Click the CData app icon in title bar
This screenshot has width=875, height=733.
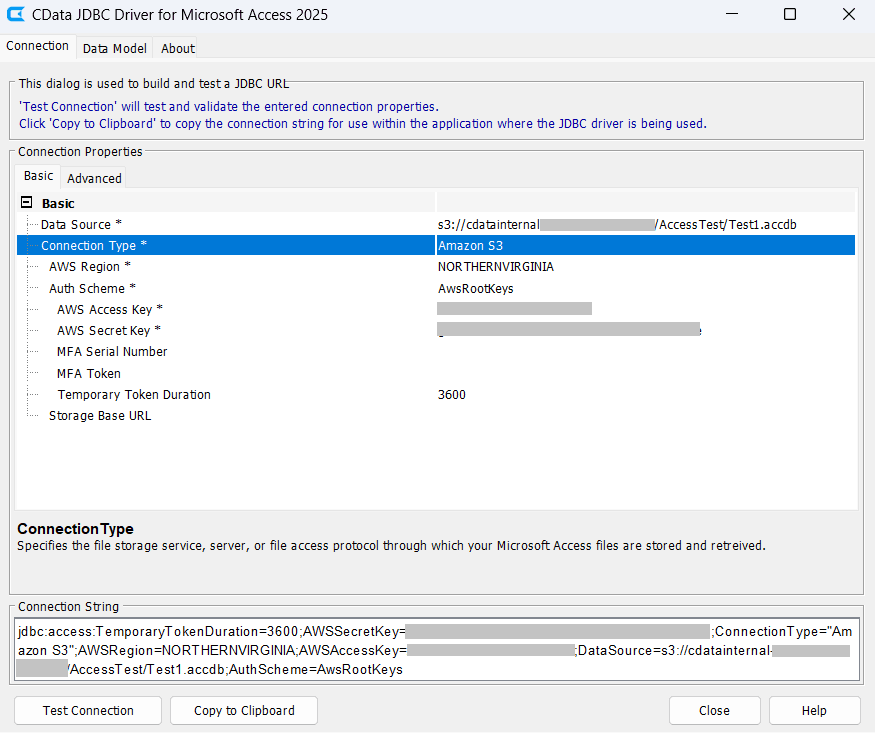(16, 15)
